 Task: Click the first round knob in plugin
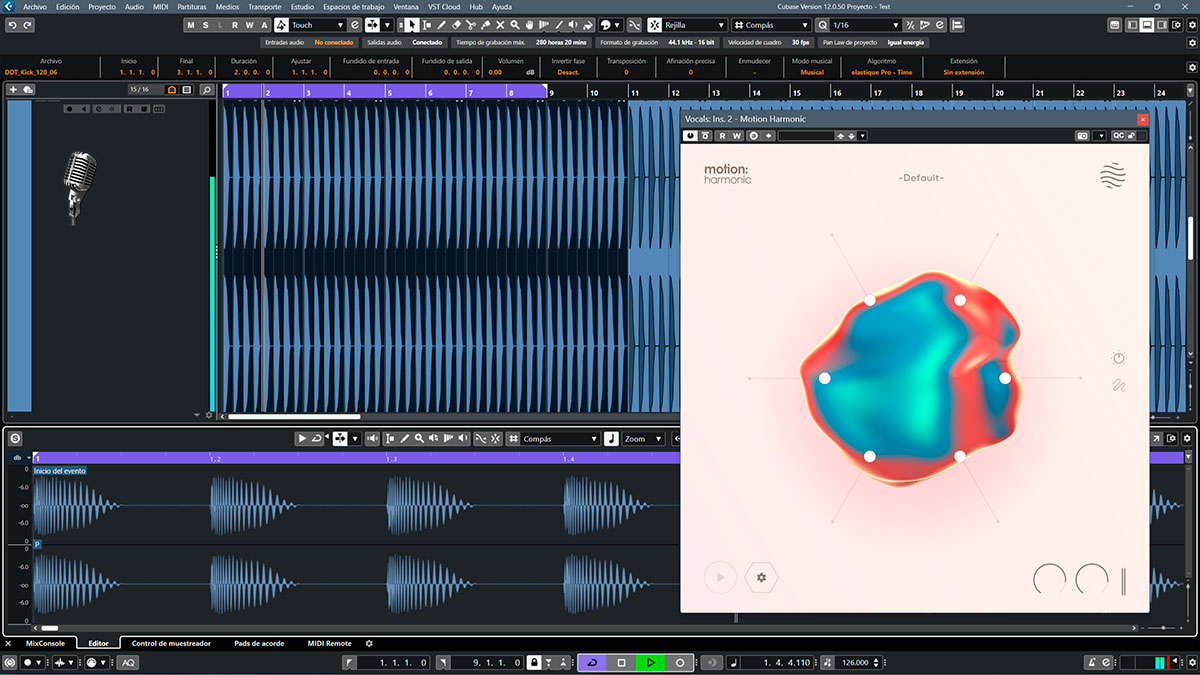coord(1050,580)
